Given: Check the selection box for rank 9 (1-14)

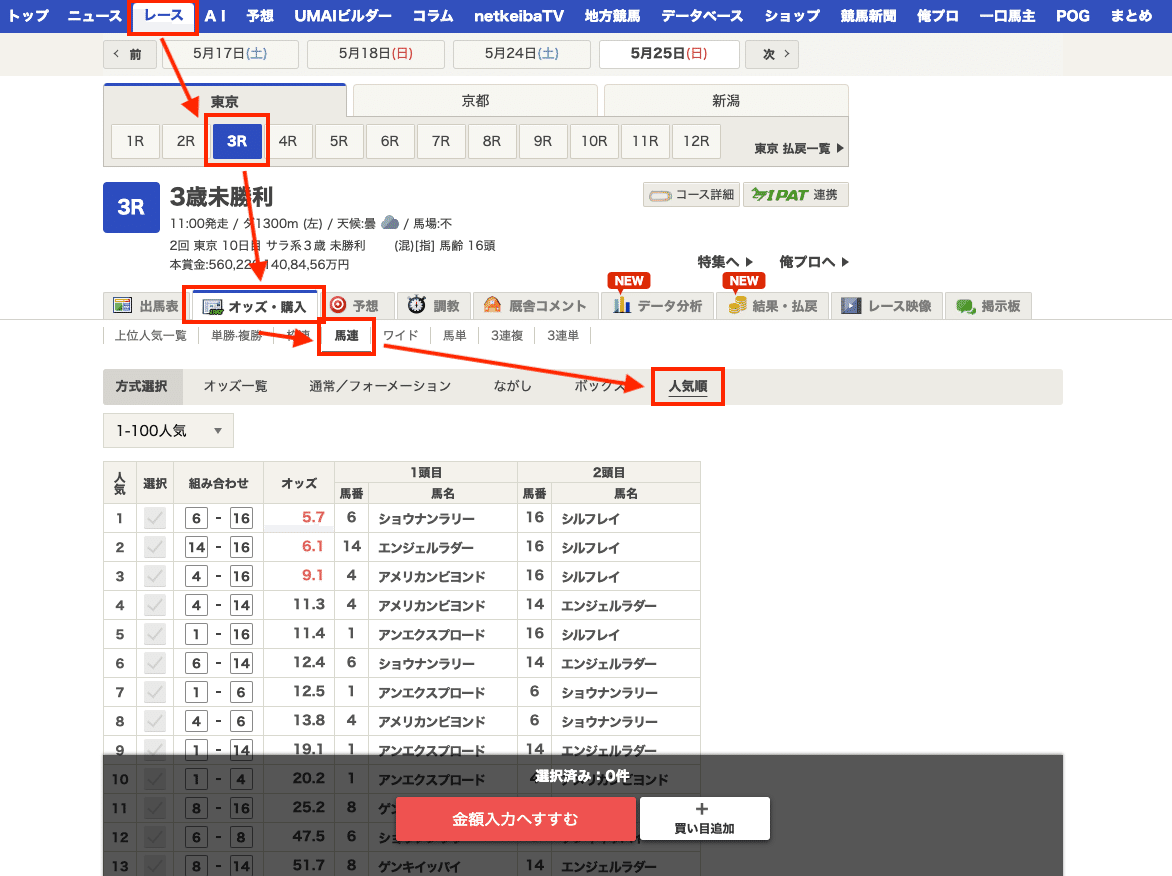Looking at the screenshot, I should pyautogui.click(x=155, y=750).
